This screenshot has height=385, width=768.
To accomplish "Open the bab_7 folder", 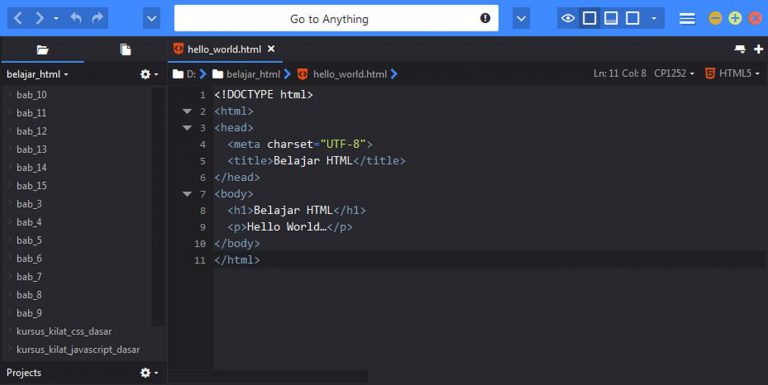I will click(x=29, y=277).
